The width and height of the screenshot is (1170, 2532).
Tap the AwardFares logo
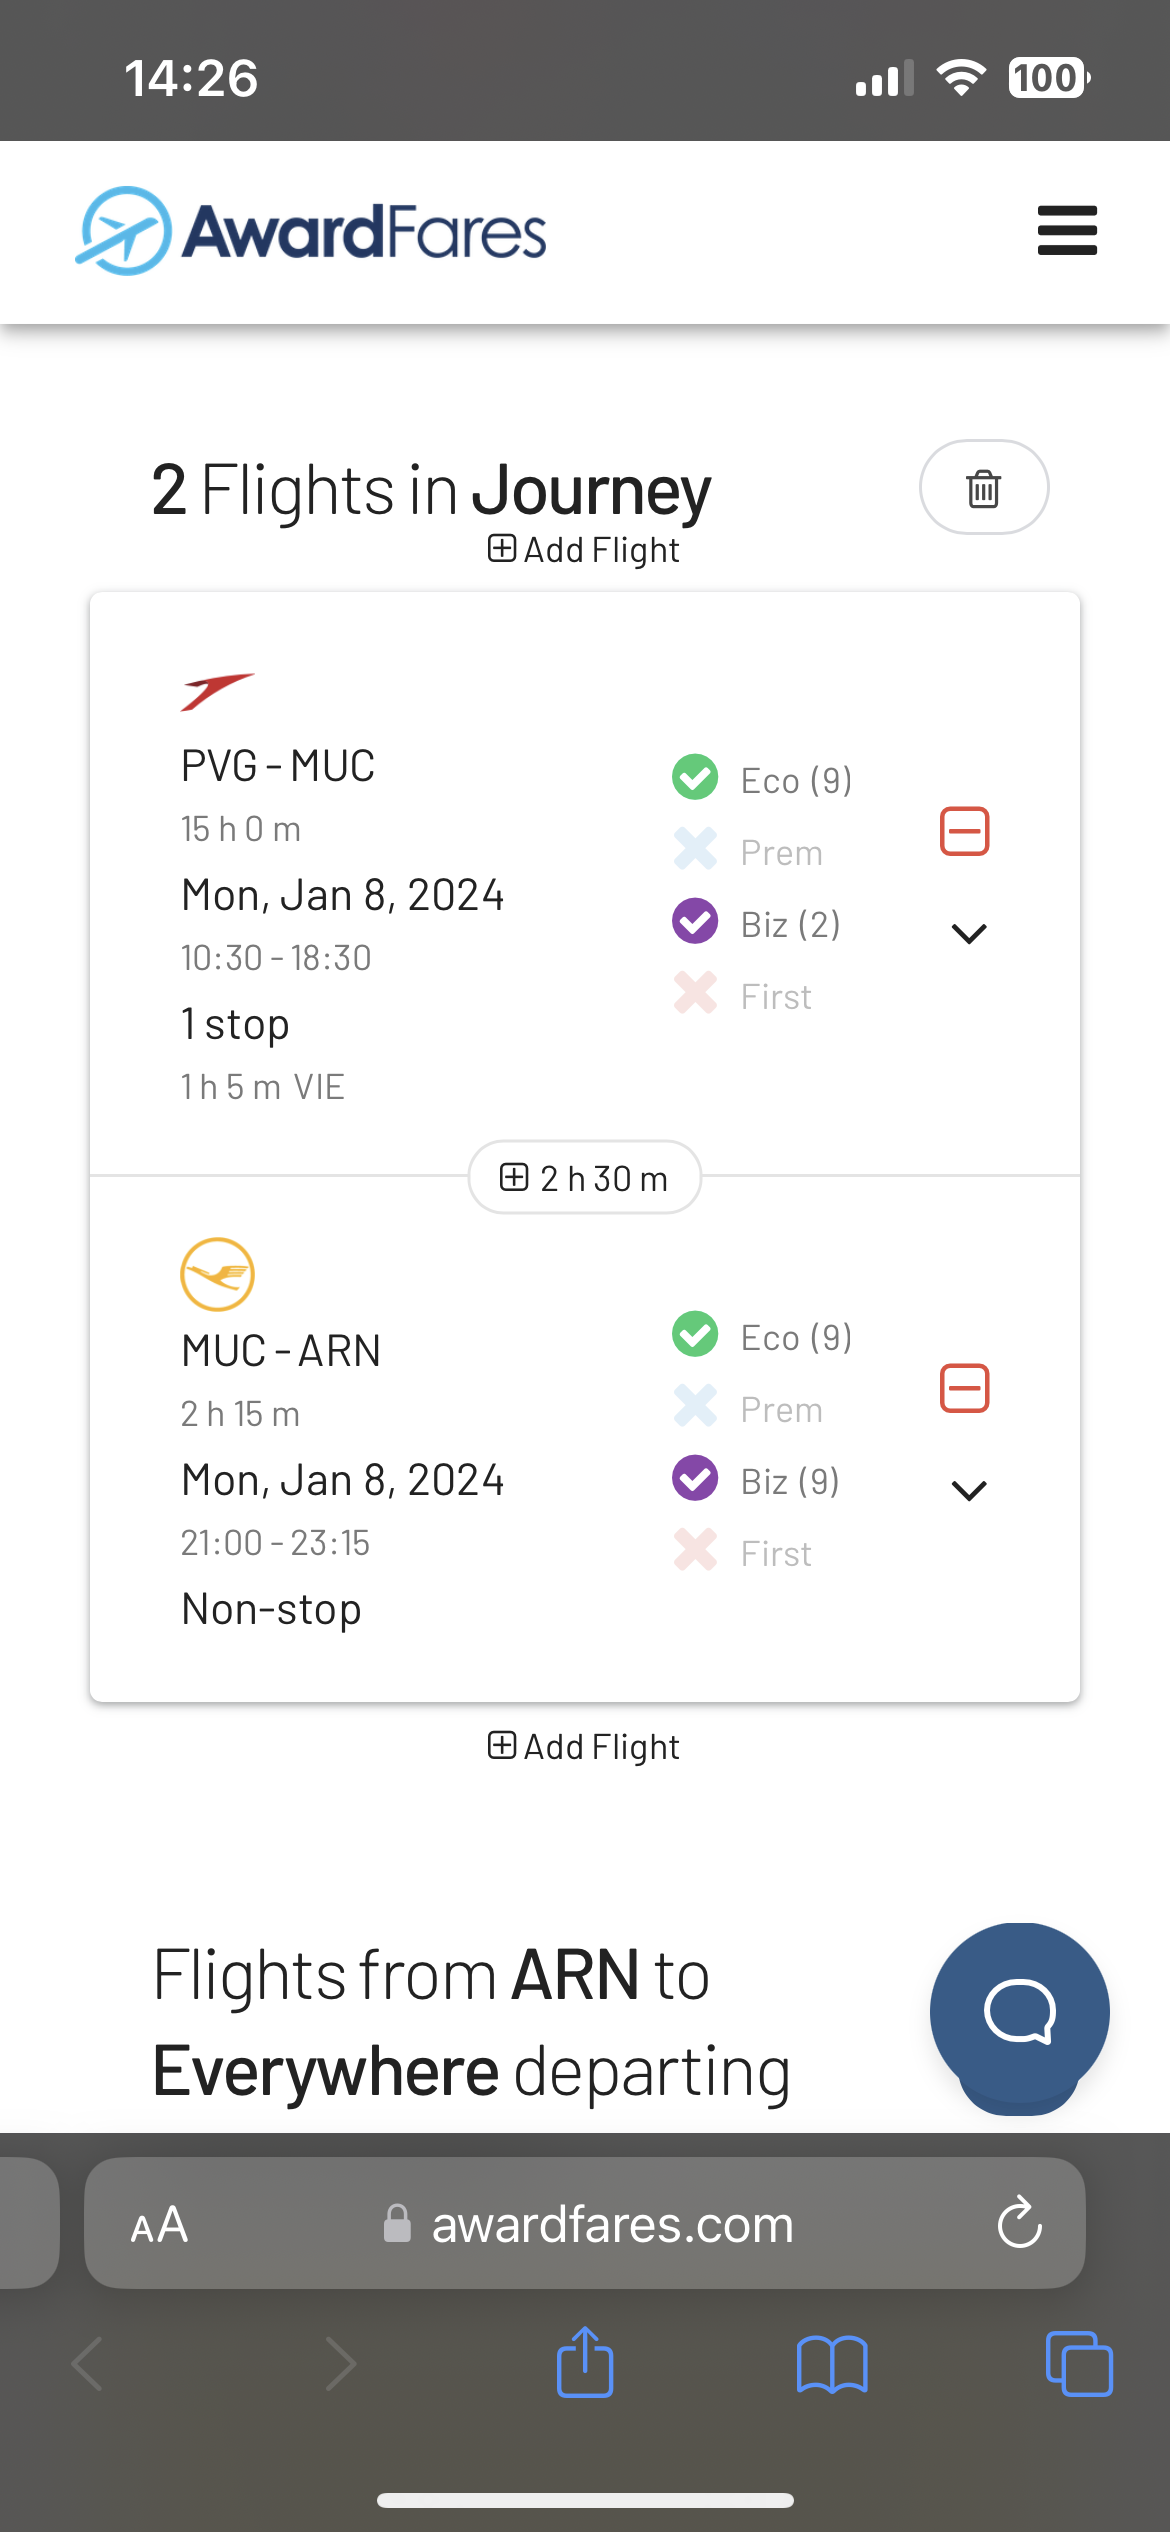[312, 231]
